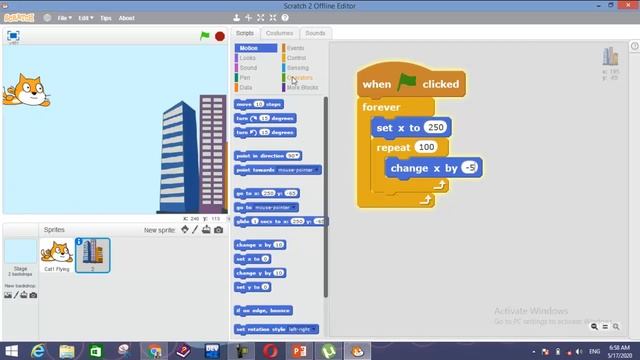Image resolution: width=640 pixels, height=360 pixels.
Task: Select the Cat1 Flying sprite thumbnail
Action: point(57,255)
